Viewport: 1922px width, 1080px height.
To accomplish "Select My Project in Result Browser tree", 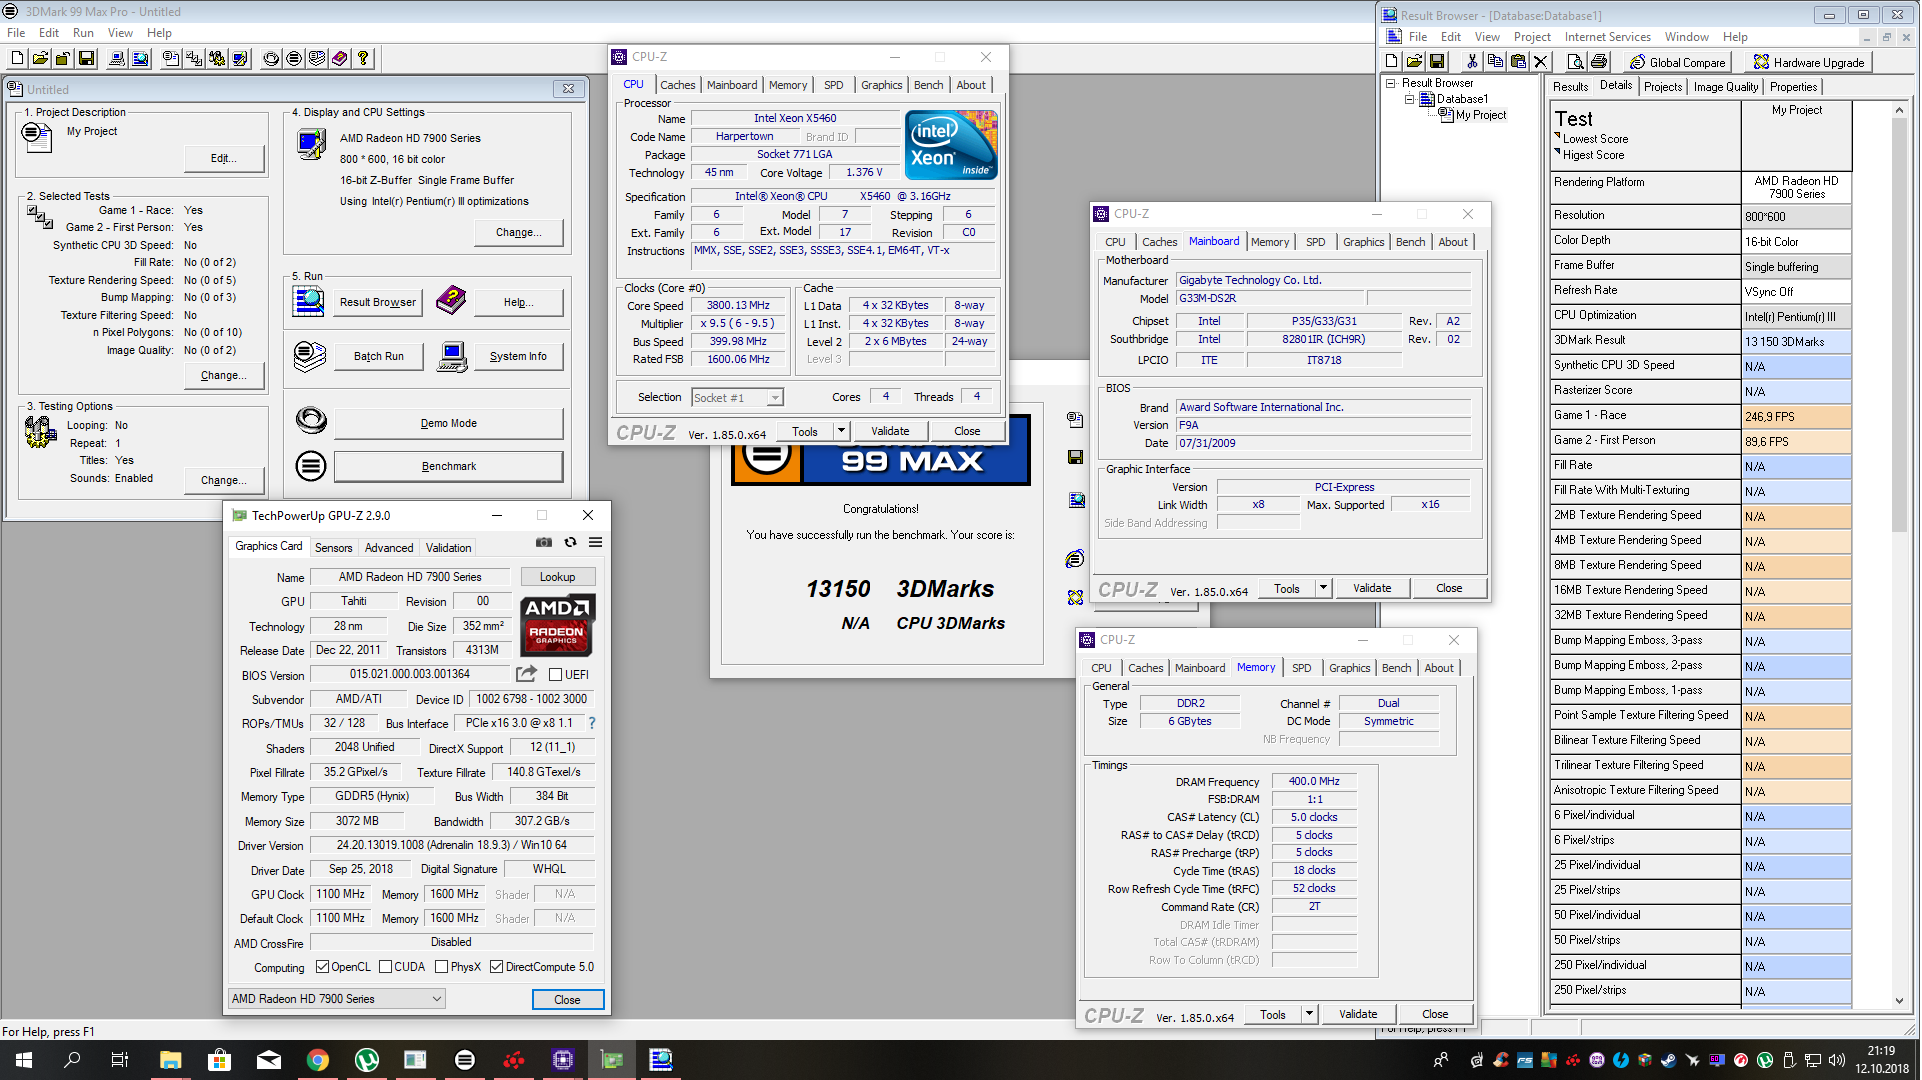I will point(1480,115).
